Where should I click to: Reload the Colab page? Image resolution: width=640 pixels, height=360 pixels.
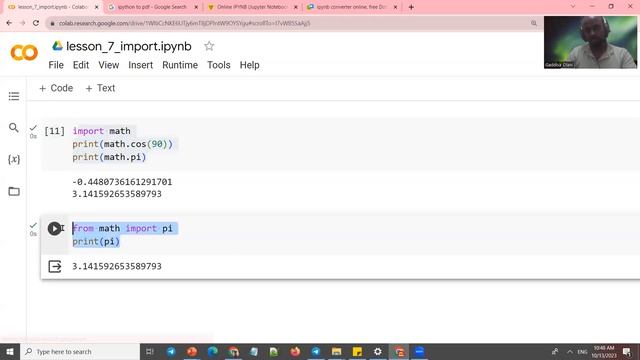click(36, 23)
